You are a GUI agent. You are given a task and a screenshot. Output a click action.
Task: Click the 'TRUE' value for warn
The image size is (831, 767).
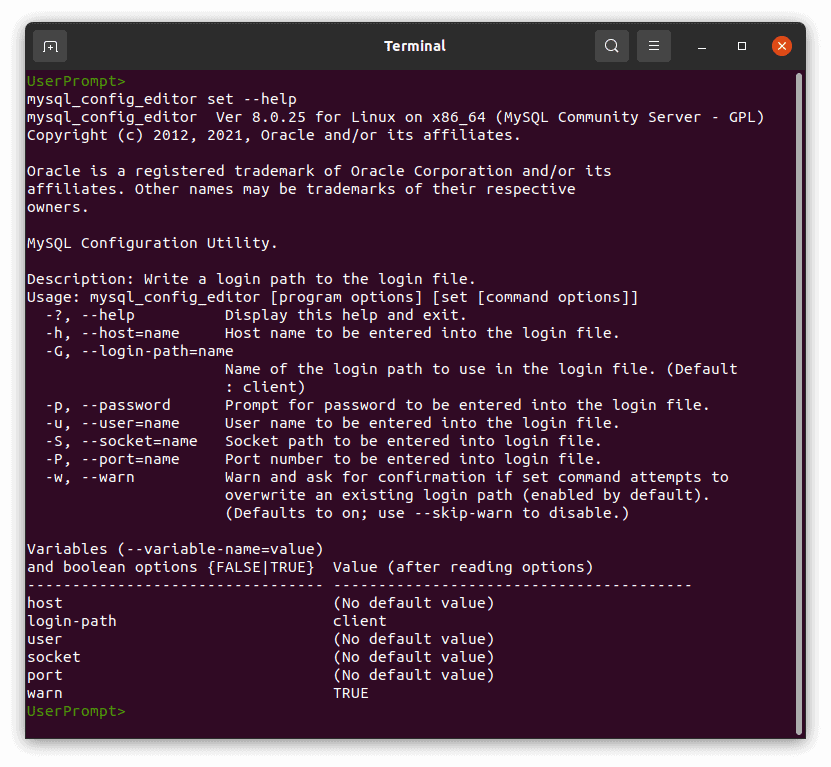[351, 693]
